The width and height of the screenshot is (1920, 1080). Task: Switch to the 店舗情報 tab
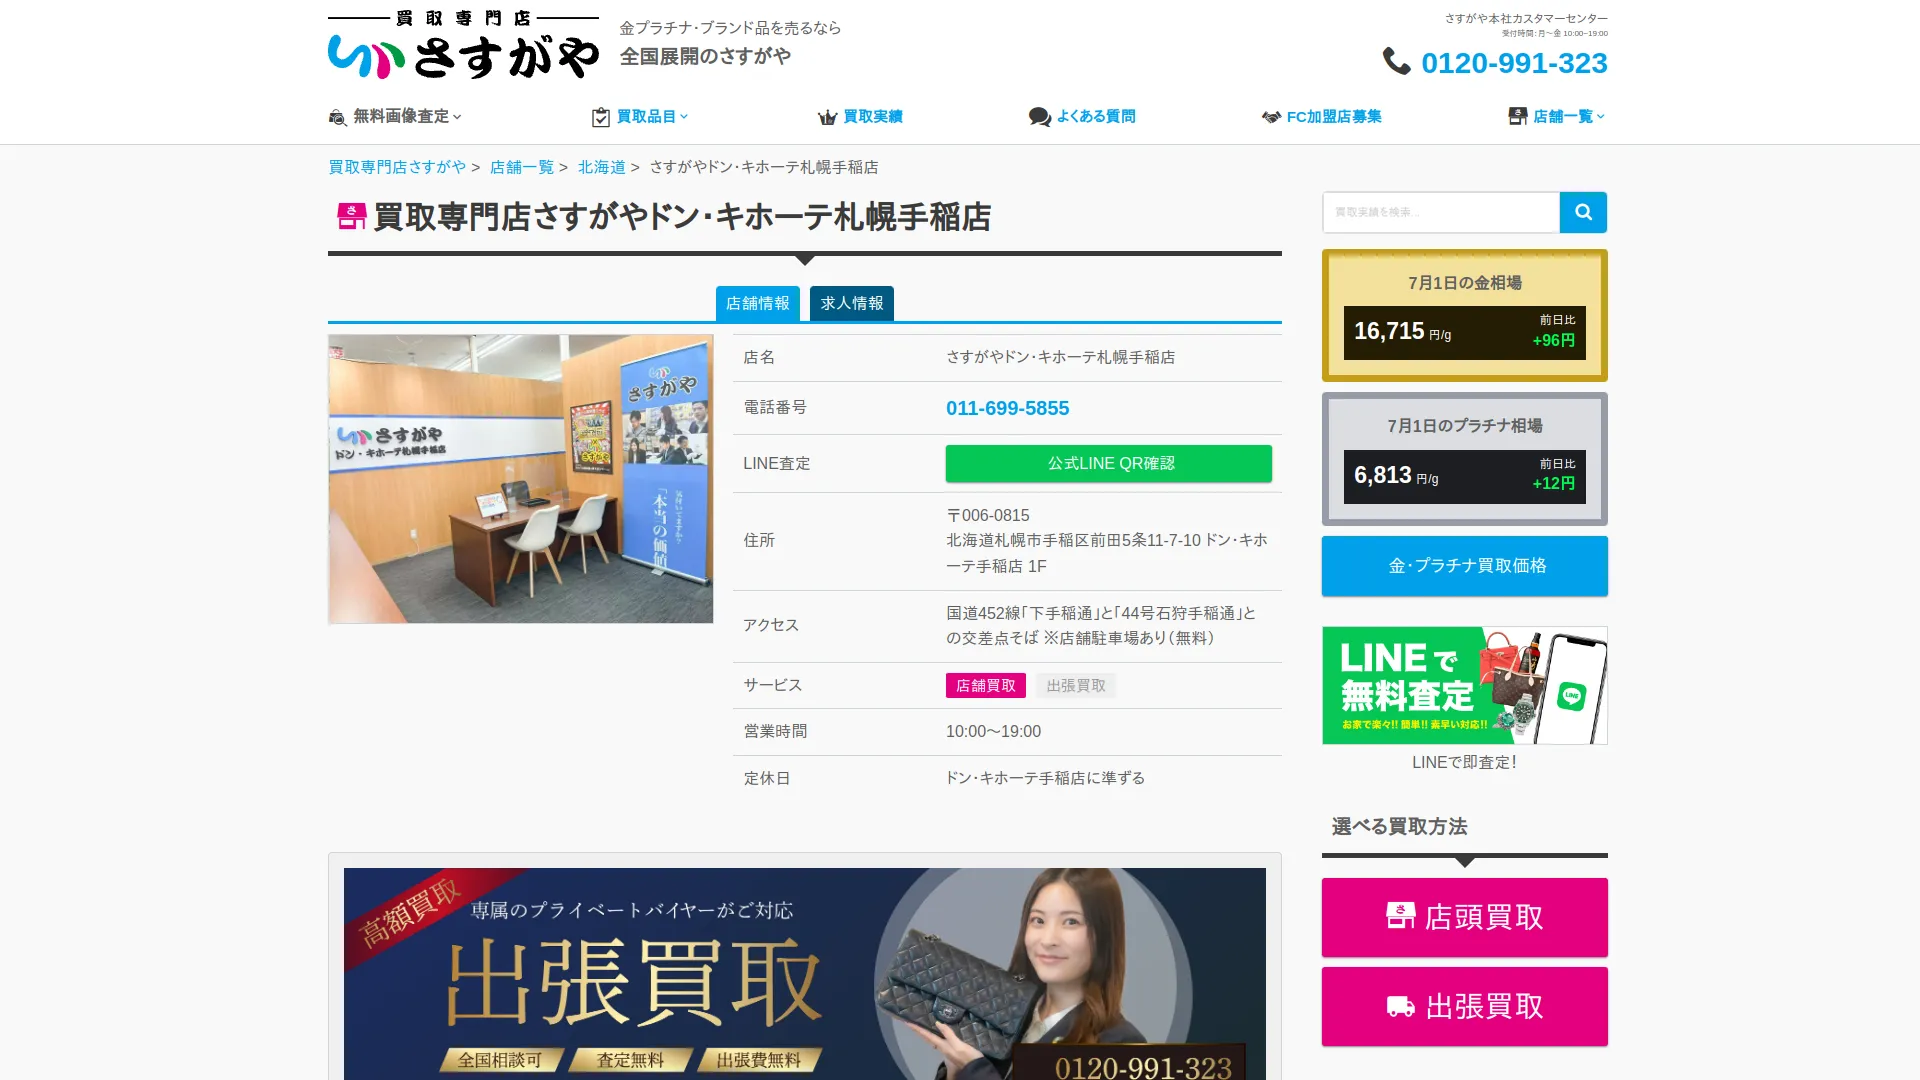tap(757, 303)
